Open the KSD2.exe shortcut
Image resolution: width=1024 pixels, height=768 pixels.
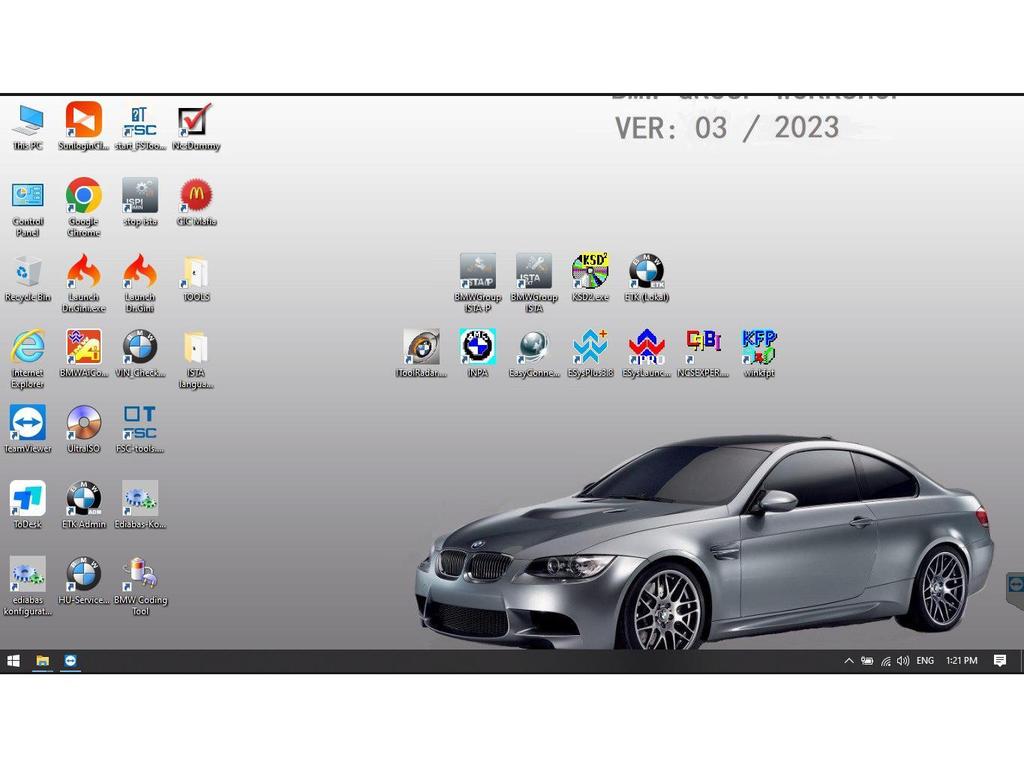(590, 272)
